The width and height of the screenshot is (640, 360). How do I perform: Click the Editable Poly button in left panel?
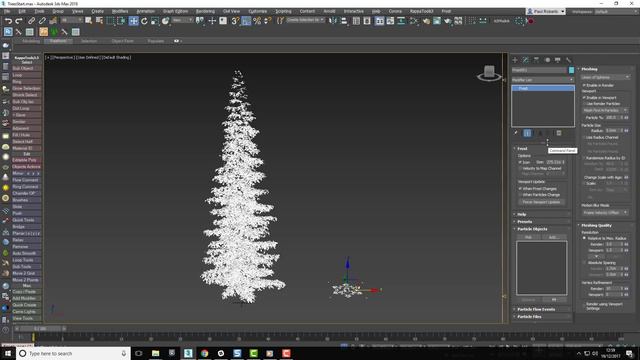(27, 160)
